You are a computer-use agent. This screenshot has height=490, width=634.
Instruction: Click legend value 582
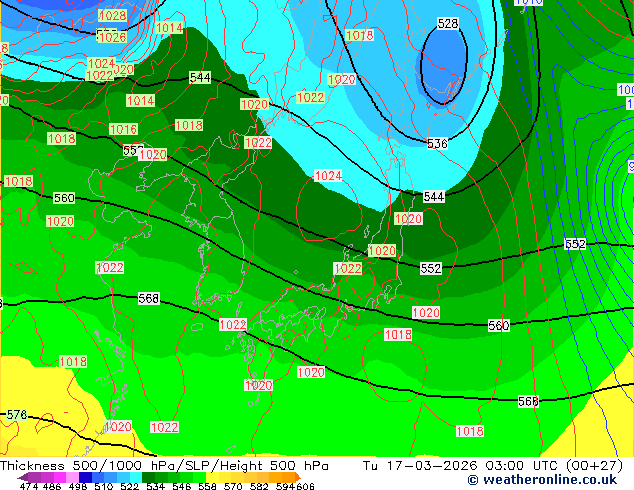[259, 487]
